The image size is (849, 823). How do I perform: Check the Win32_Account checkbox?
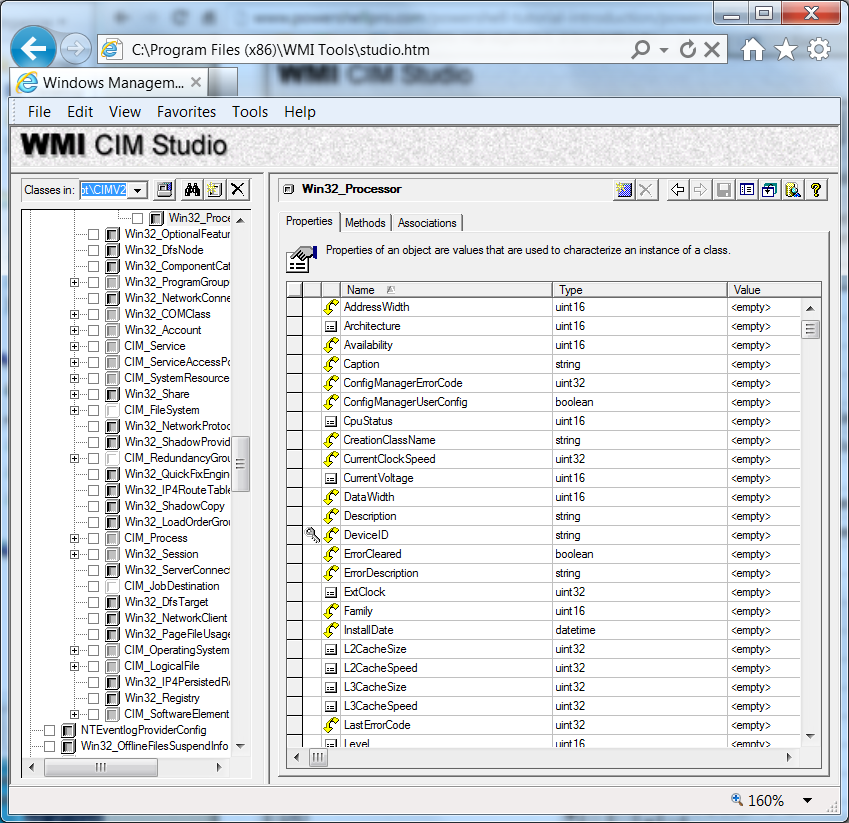pyautogui.click(x=94, y=330)
